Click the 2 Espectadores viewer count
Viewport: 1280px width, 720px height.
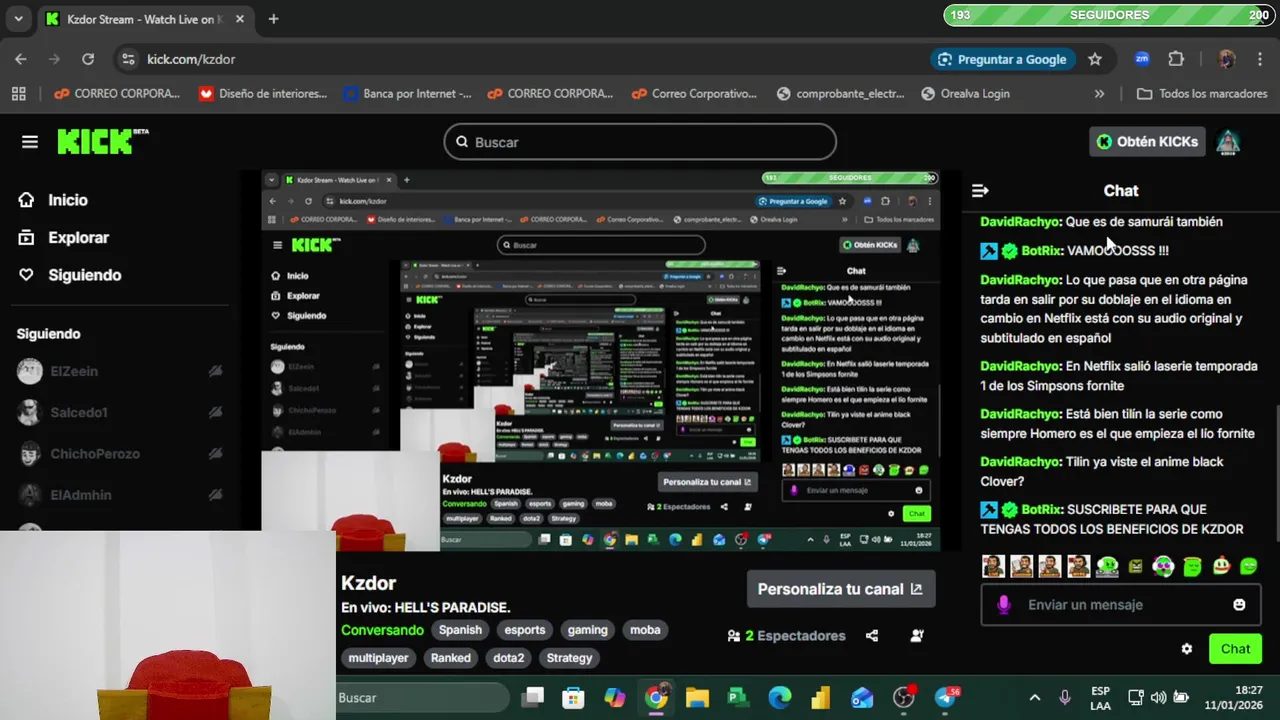click(786, 636)
